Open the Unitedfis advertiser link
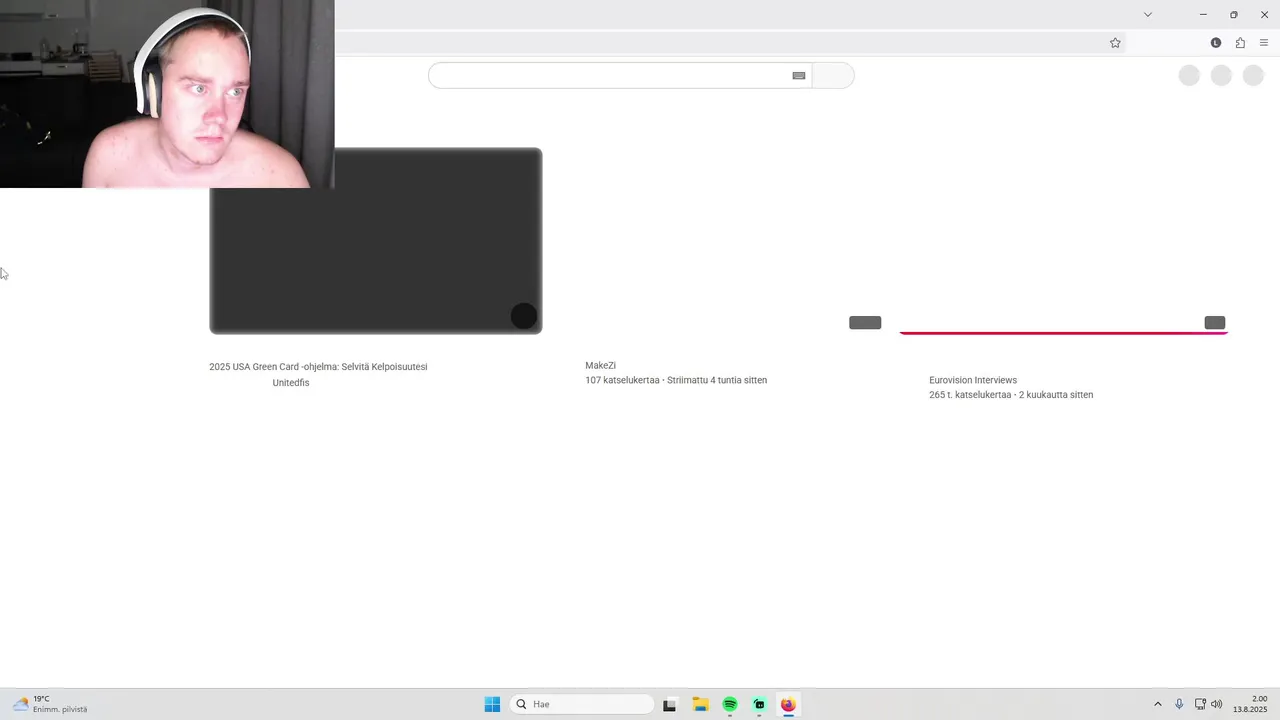The image size is (1280, 720). [291, 383]
